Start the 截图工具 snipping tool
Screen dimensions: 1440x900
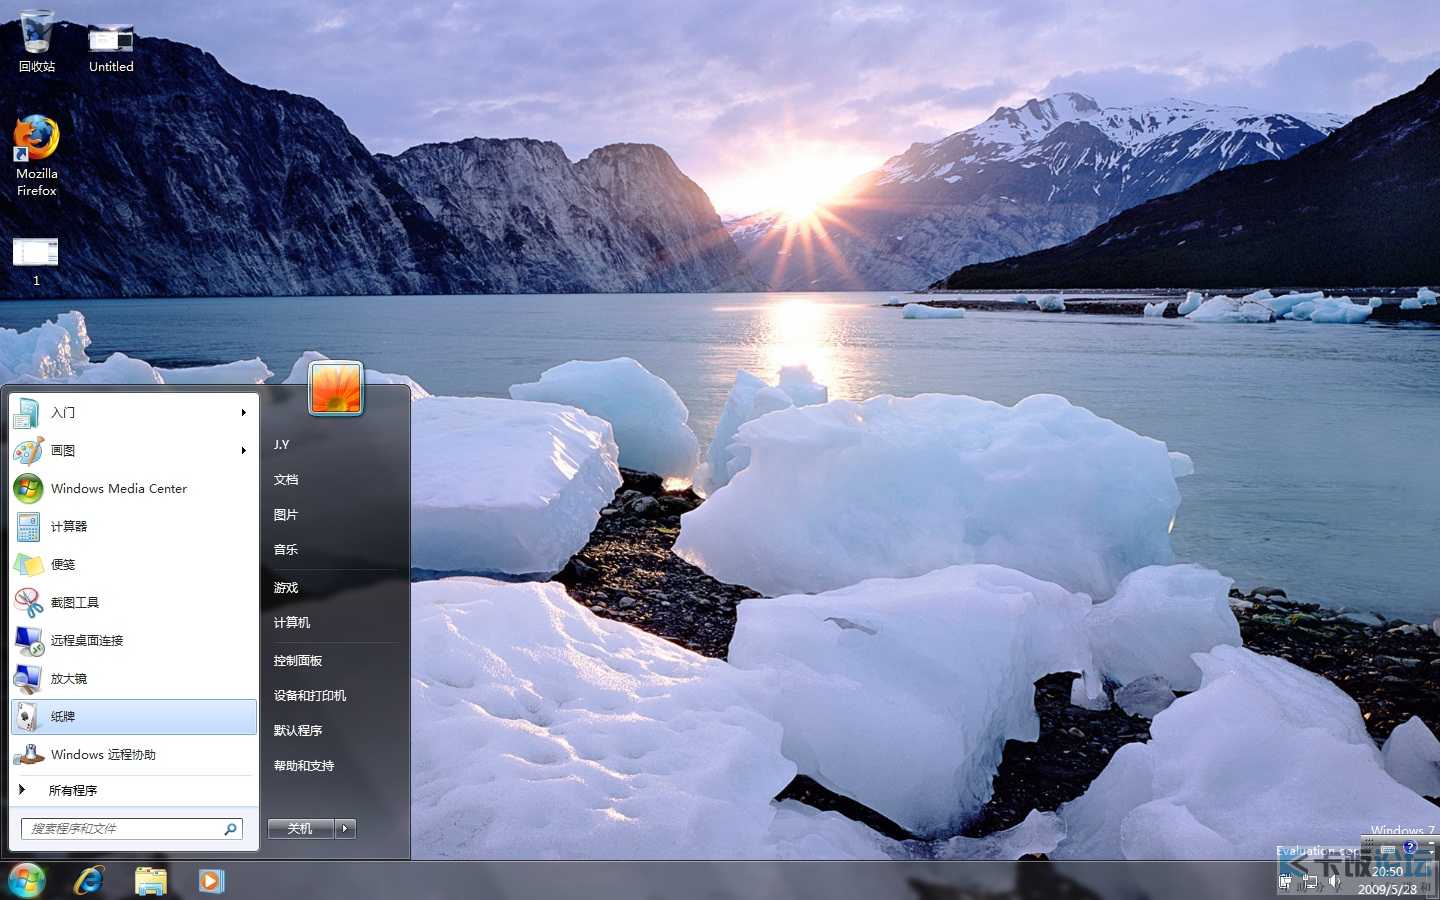click(27, 602)
